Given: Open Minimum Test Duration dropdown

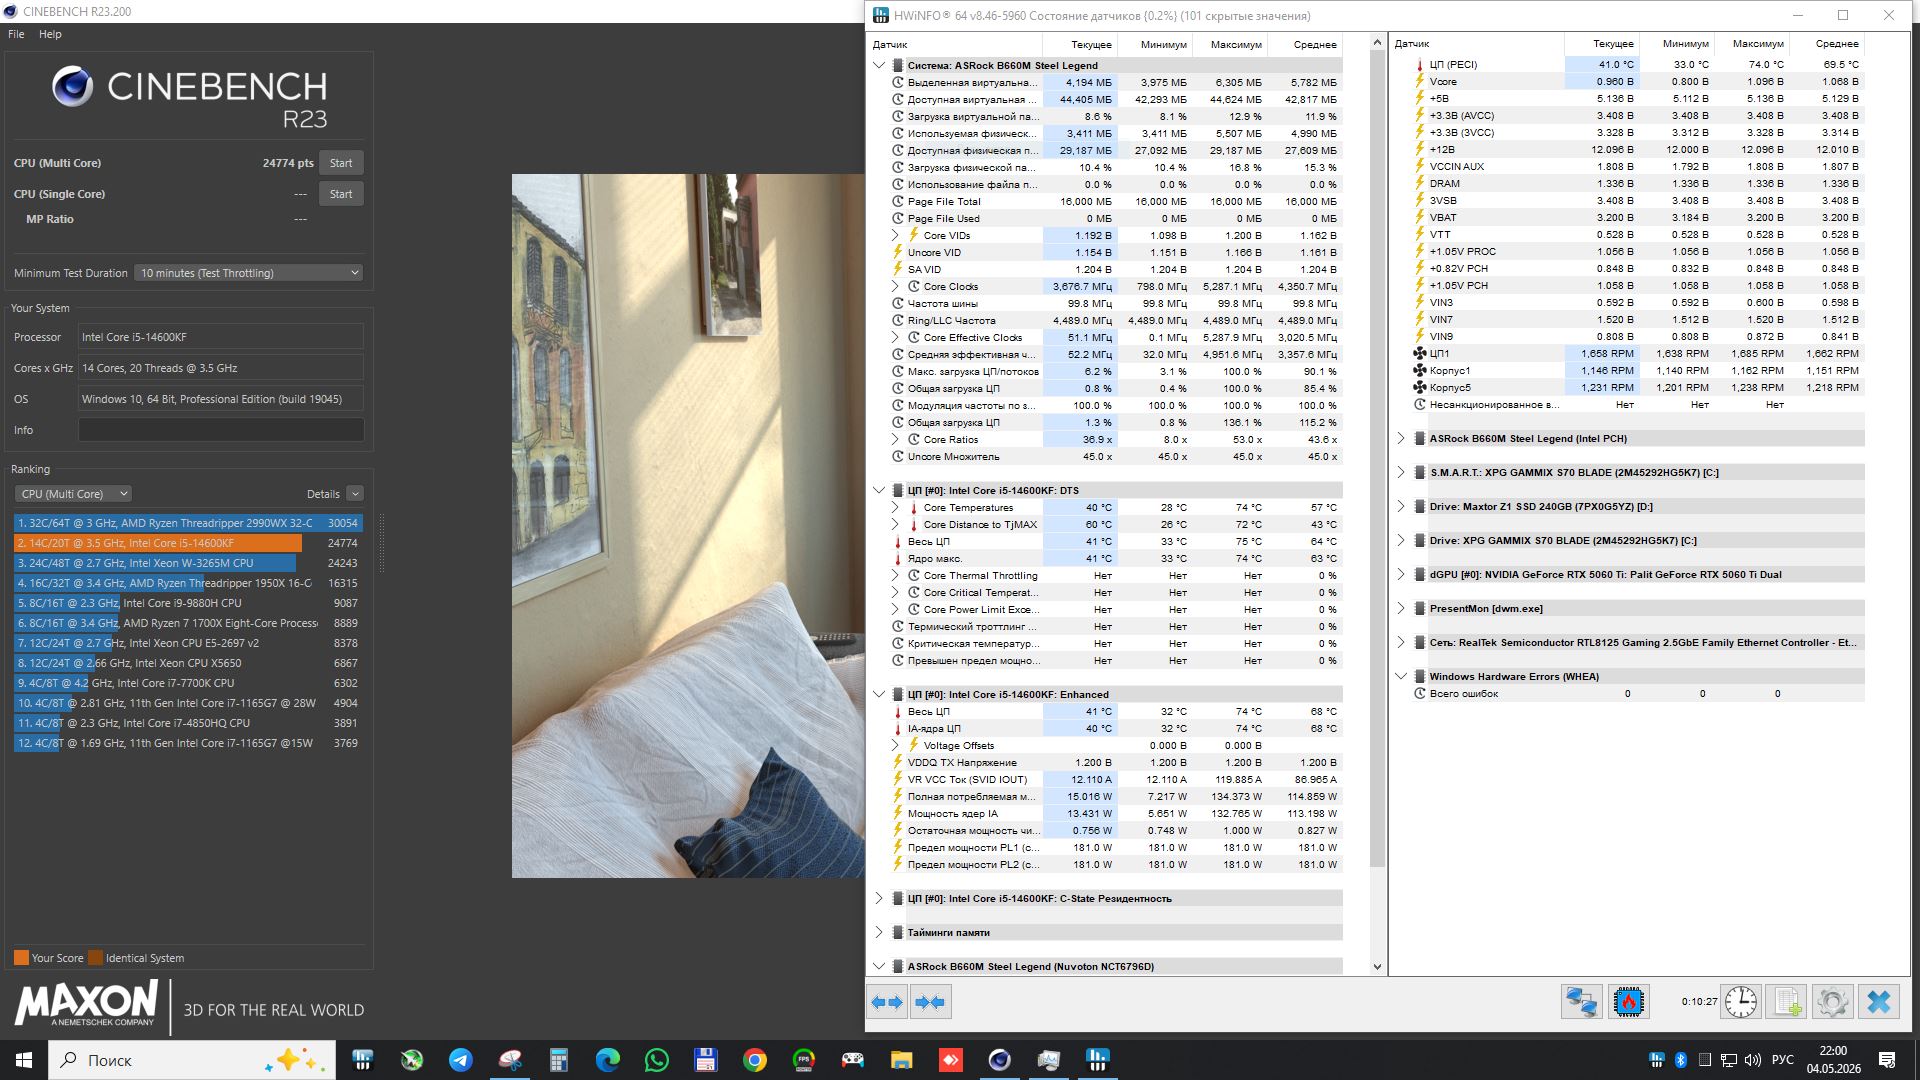Looking at the screenshot, I should tap(249, 273).
